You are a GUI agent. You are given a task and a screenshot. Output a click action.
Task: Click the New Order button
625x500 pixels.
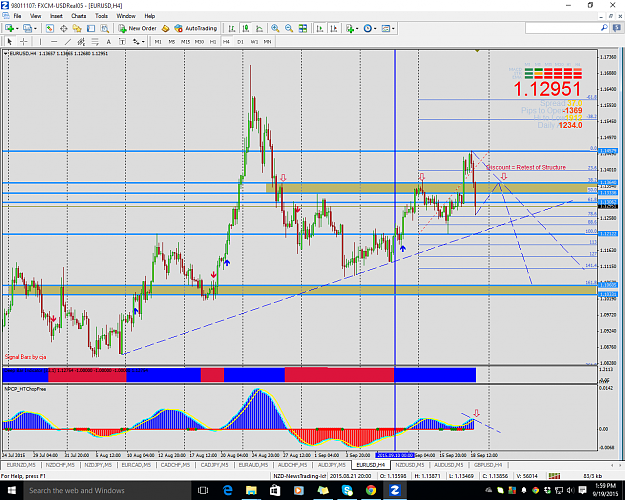[138, 28]
